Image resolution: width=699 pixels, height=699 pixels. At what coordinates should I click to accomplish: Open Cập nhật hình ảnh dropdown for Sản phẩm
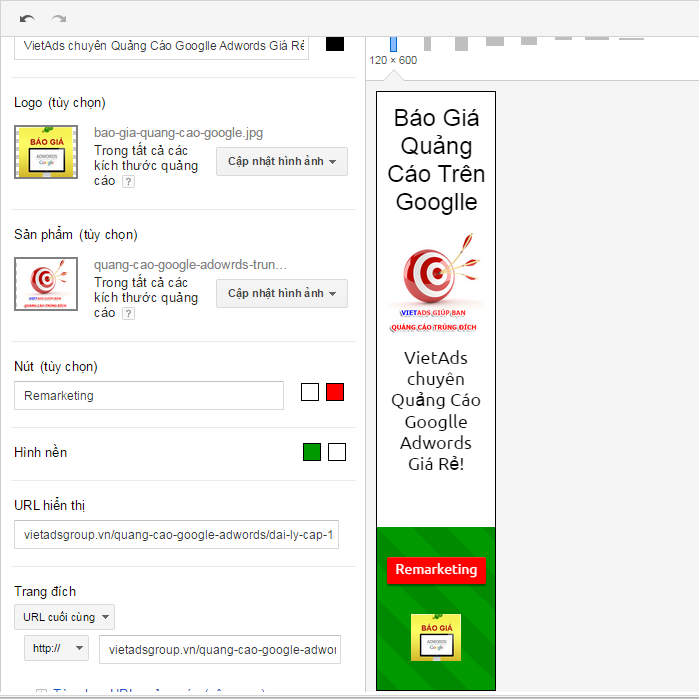tap(282, 294)
